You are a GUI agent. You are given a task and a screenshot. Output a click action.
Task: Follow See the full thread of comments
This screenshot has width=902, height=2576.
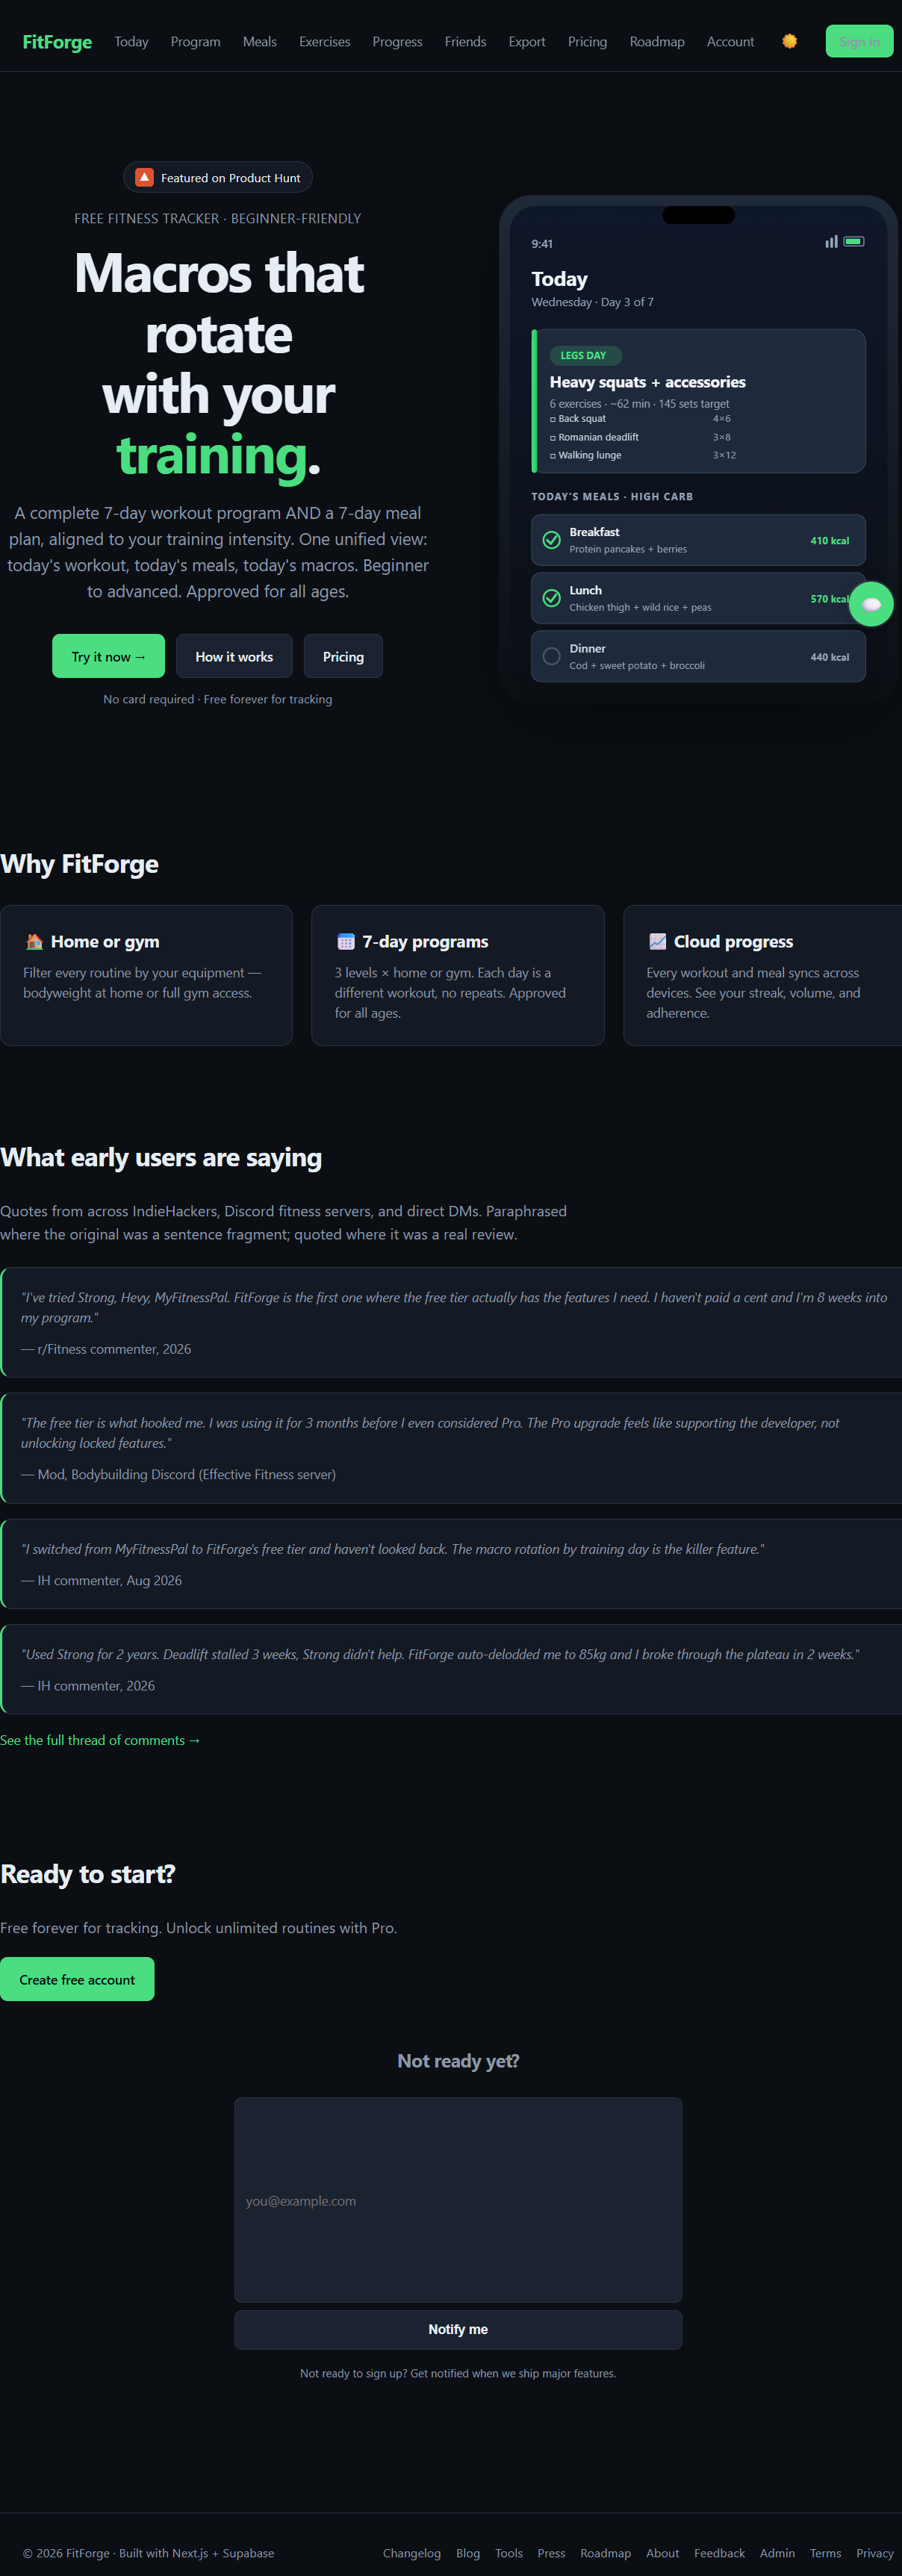(100, 1740)
